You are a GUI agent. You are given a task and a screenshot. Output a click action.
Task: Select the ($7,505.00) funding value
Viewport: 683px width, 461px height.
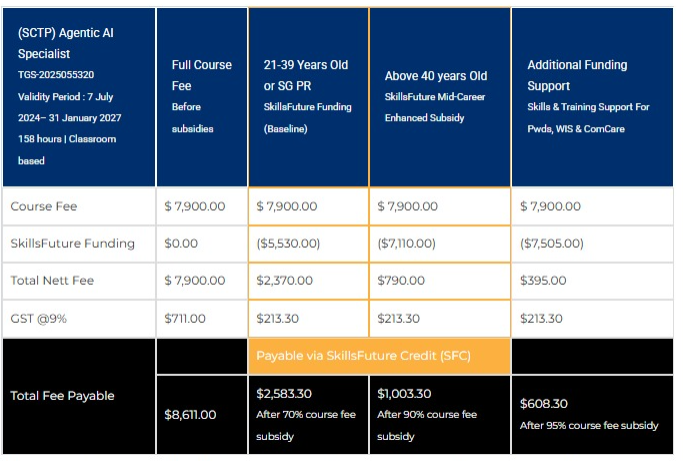552,244
